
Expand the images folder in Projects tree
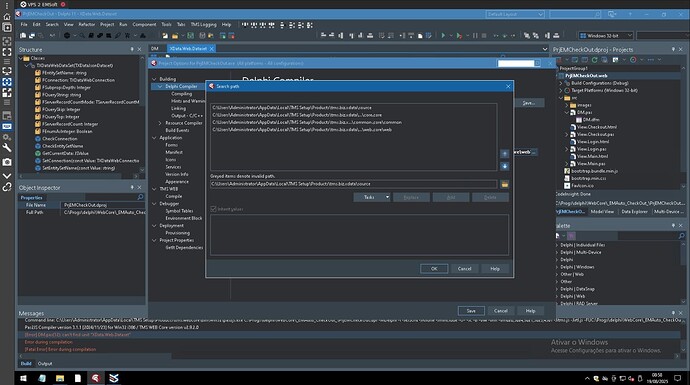[567, 106]
